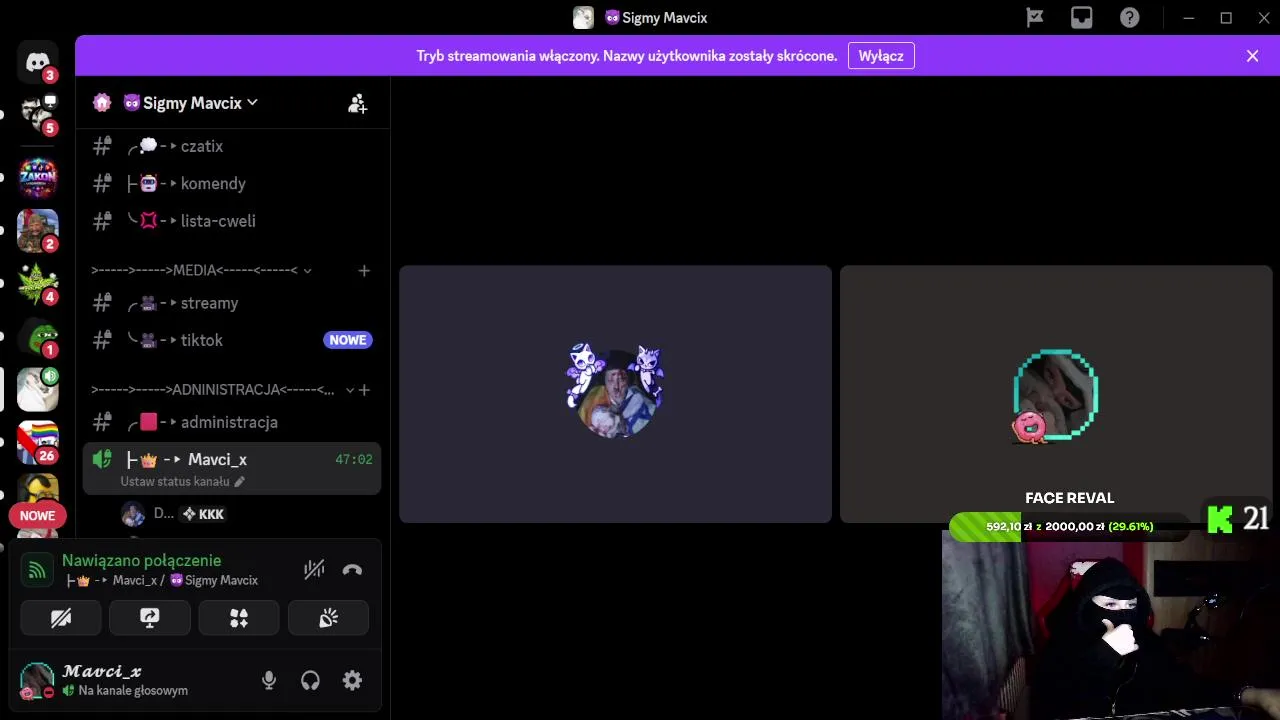Screen dimensions: 1280x720
Task: Open the green cannabis leaf server icon
Action: pos(38,284)
